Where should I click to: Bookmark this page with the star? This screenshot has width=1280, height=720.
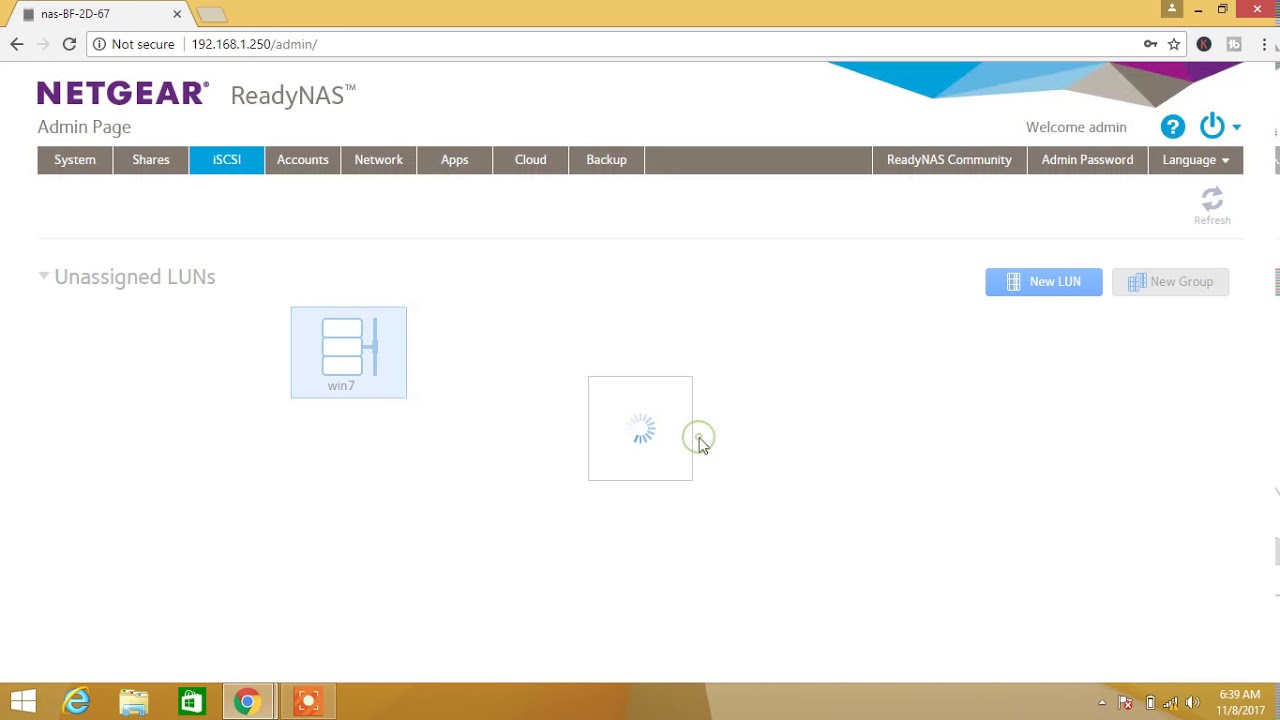click(x=1174, y=44)
